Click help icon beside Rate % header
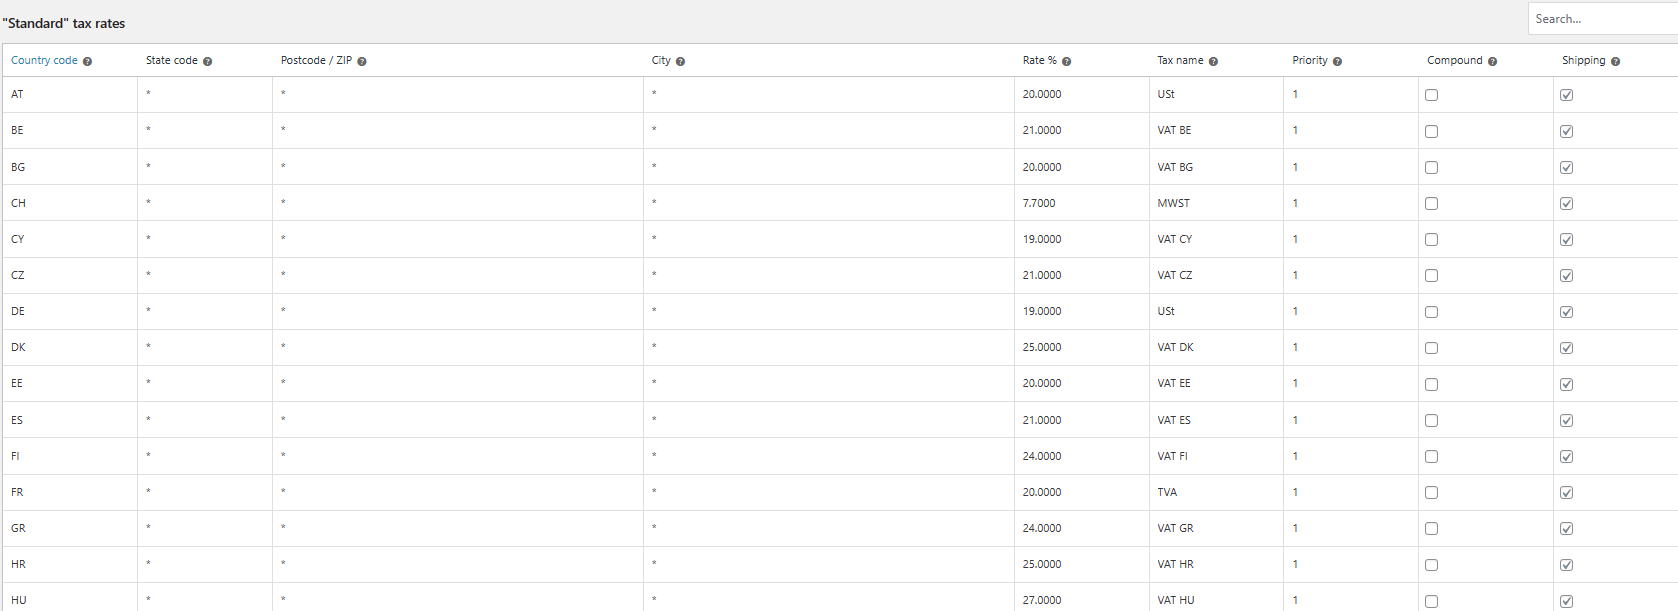This screenshot has height=611, width=1678. point(1066,62)
